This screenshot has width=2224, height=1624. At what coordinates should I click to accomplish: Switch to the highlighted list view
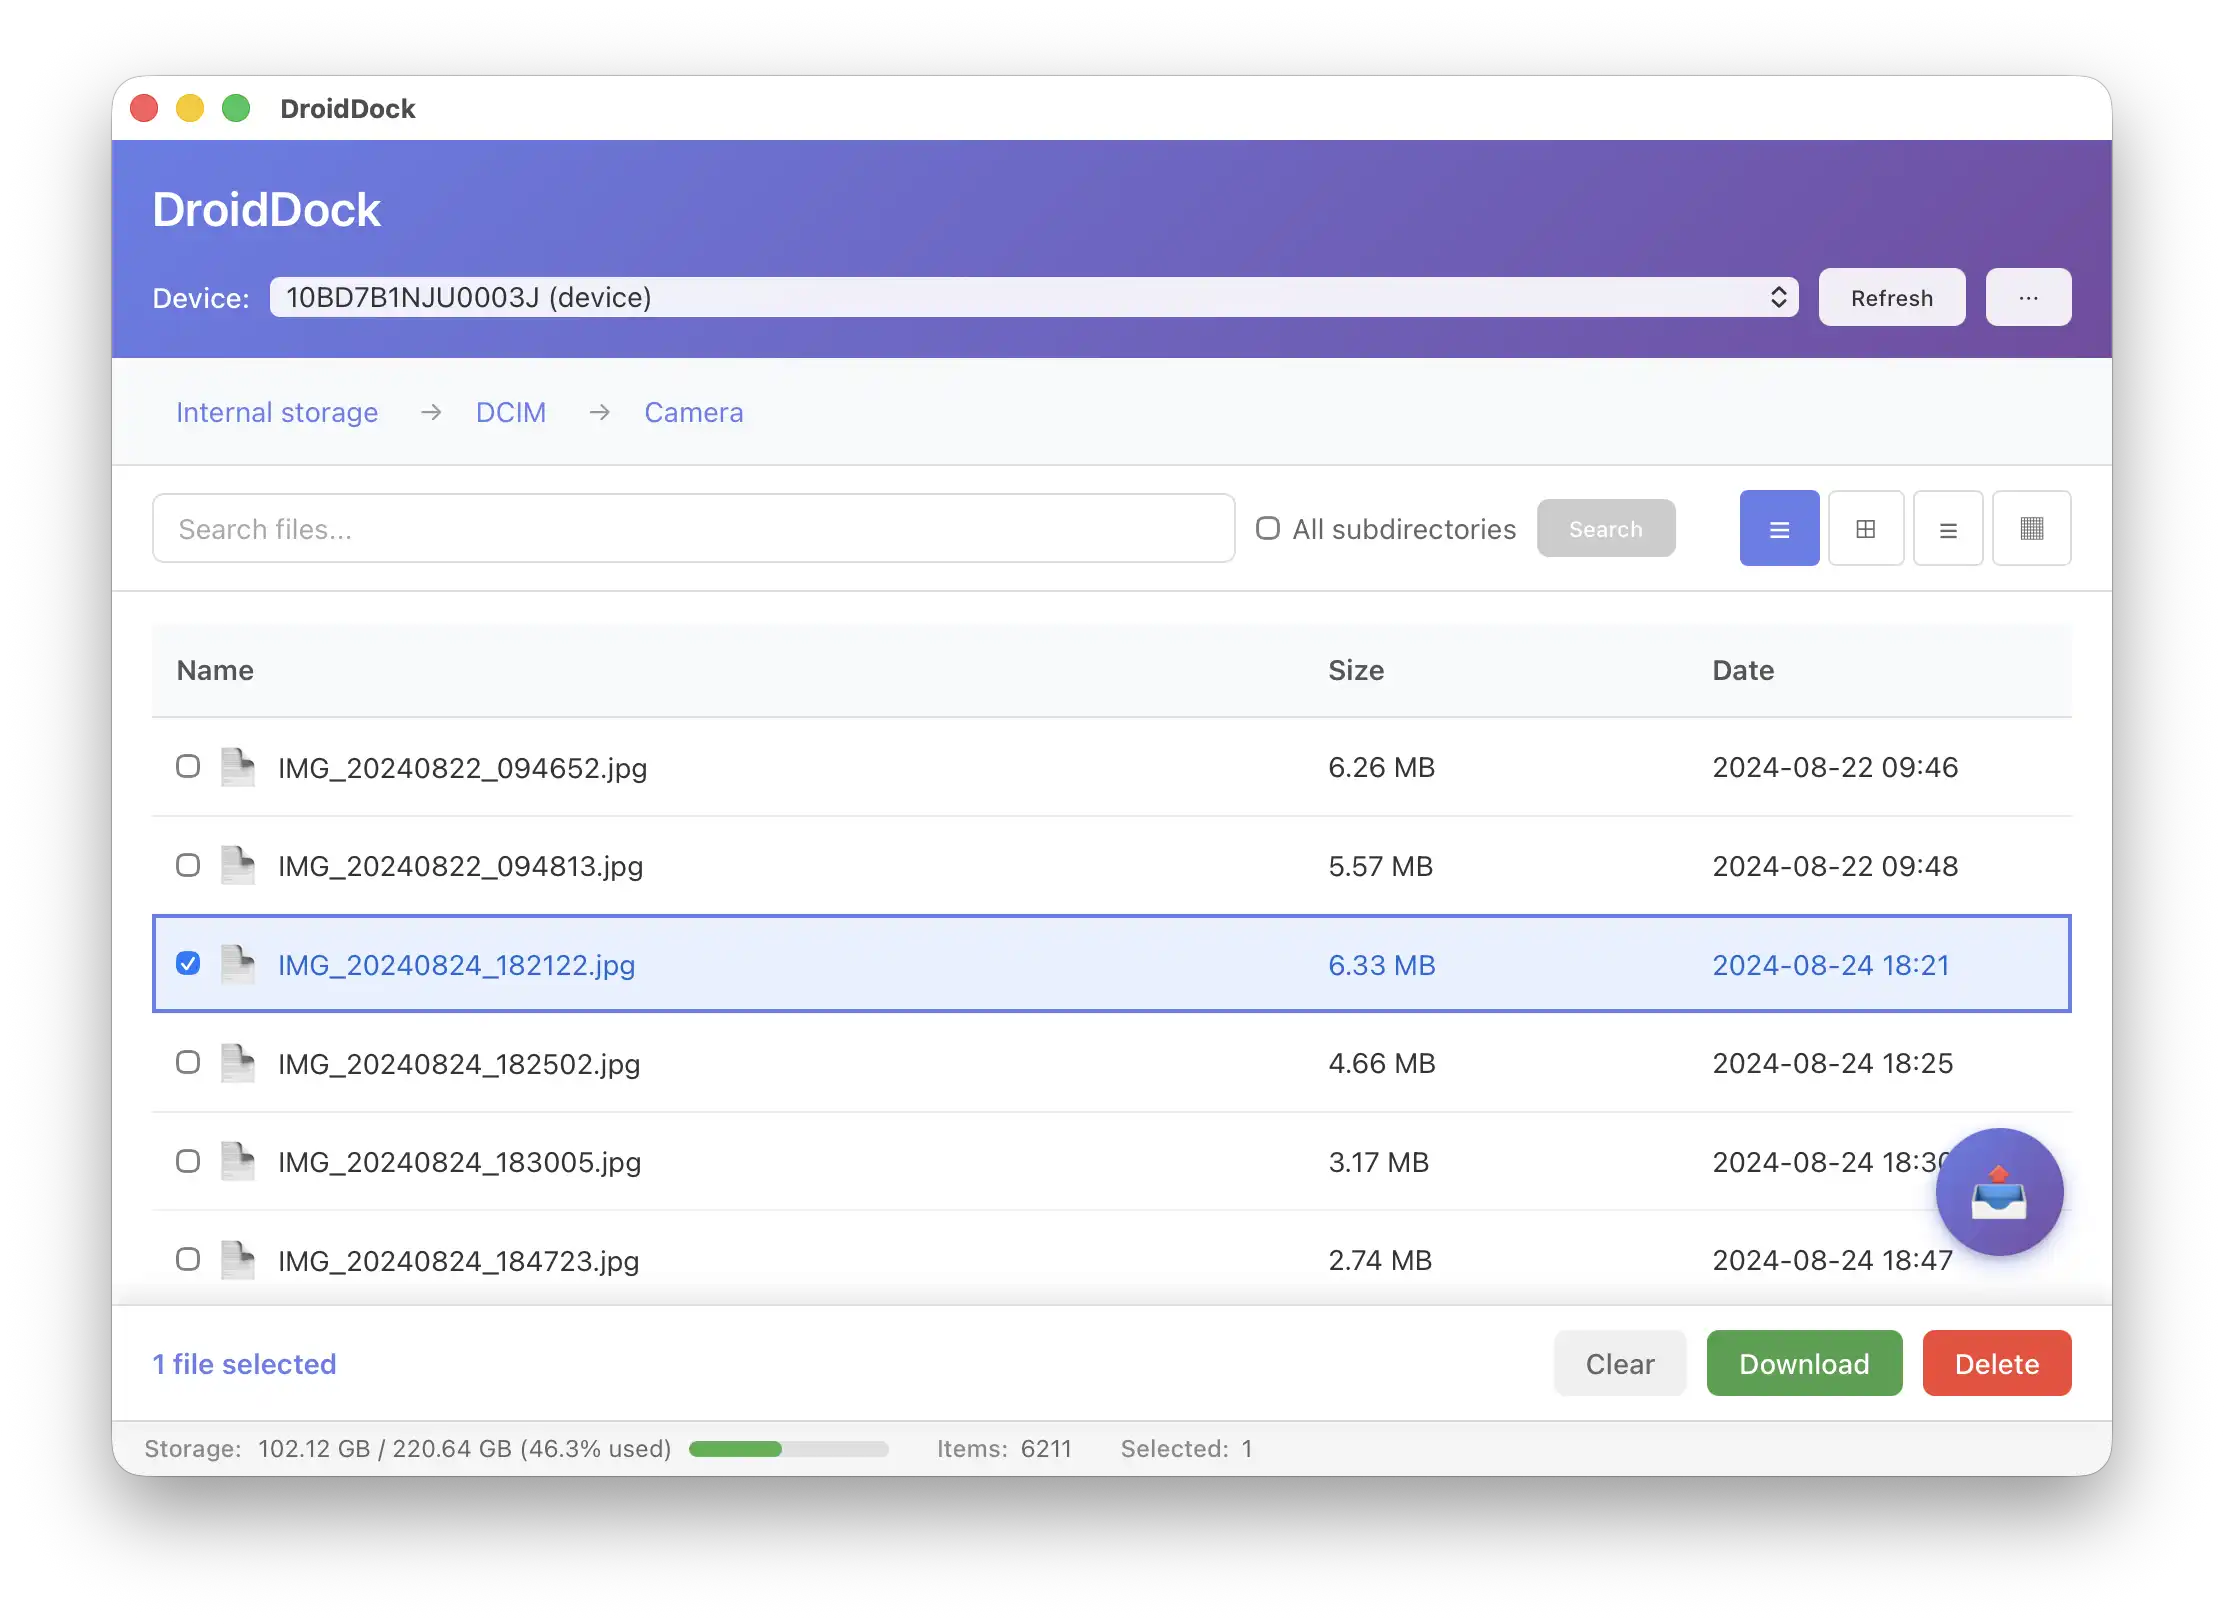[1779, 529]
